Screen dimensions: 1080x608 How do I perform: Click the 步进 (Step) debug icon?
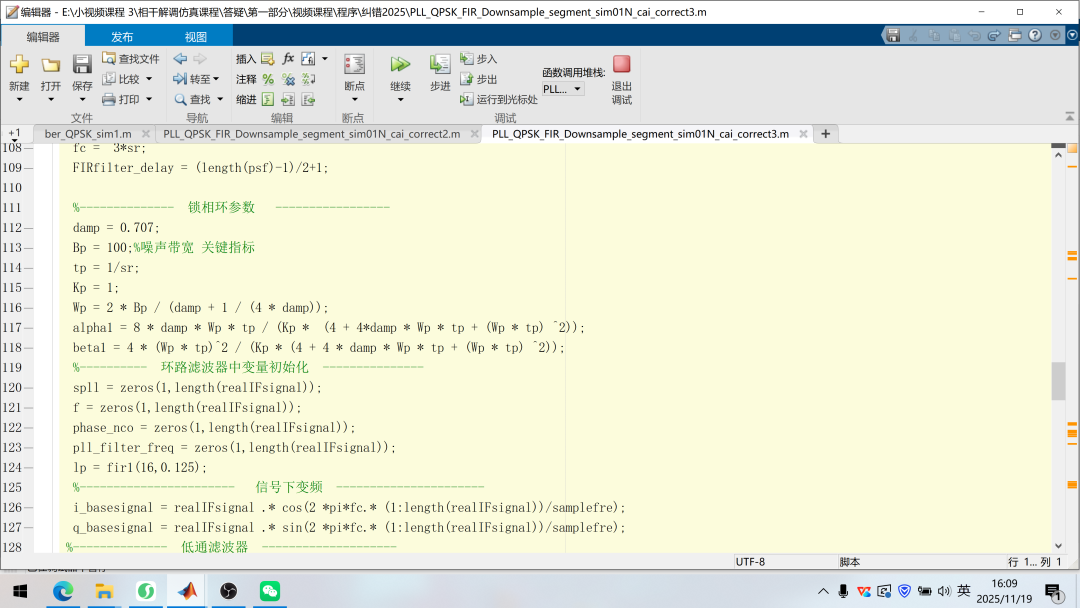440,65
